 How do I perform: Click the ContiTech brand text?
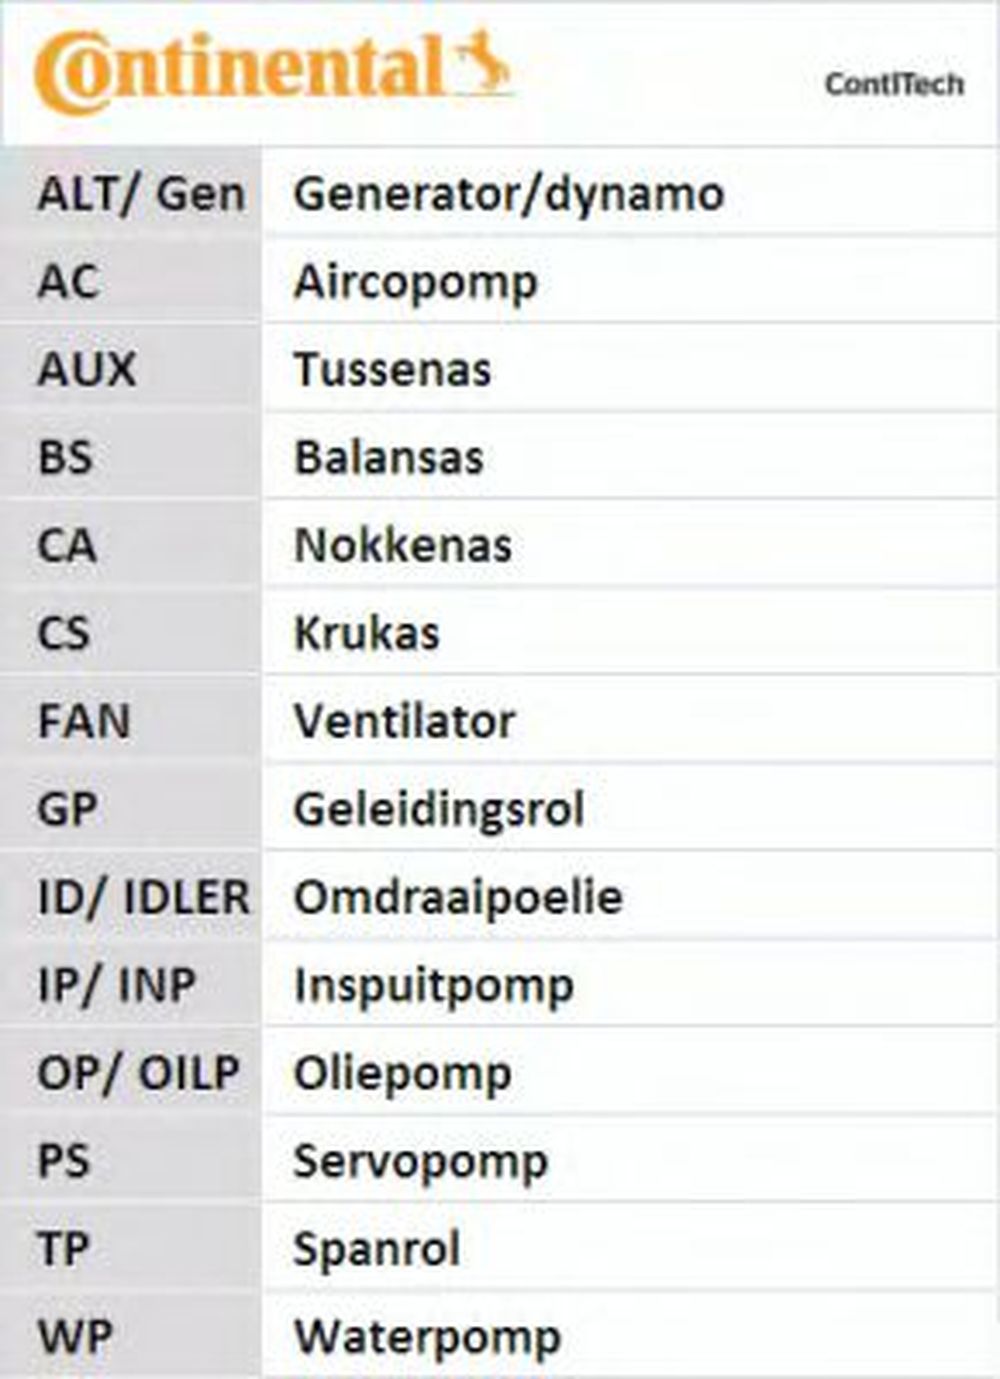894,84
